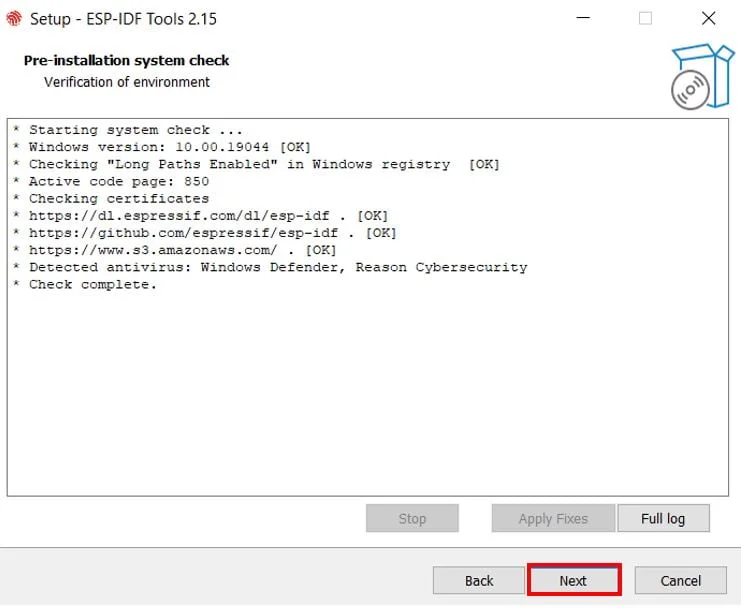
Task: Select the "Detected antivirus" log line
Action: [x=270, y=267]
